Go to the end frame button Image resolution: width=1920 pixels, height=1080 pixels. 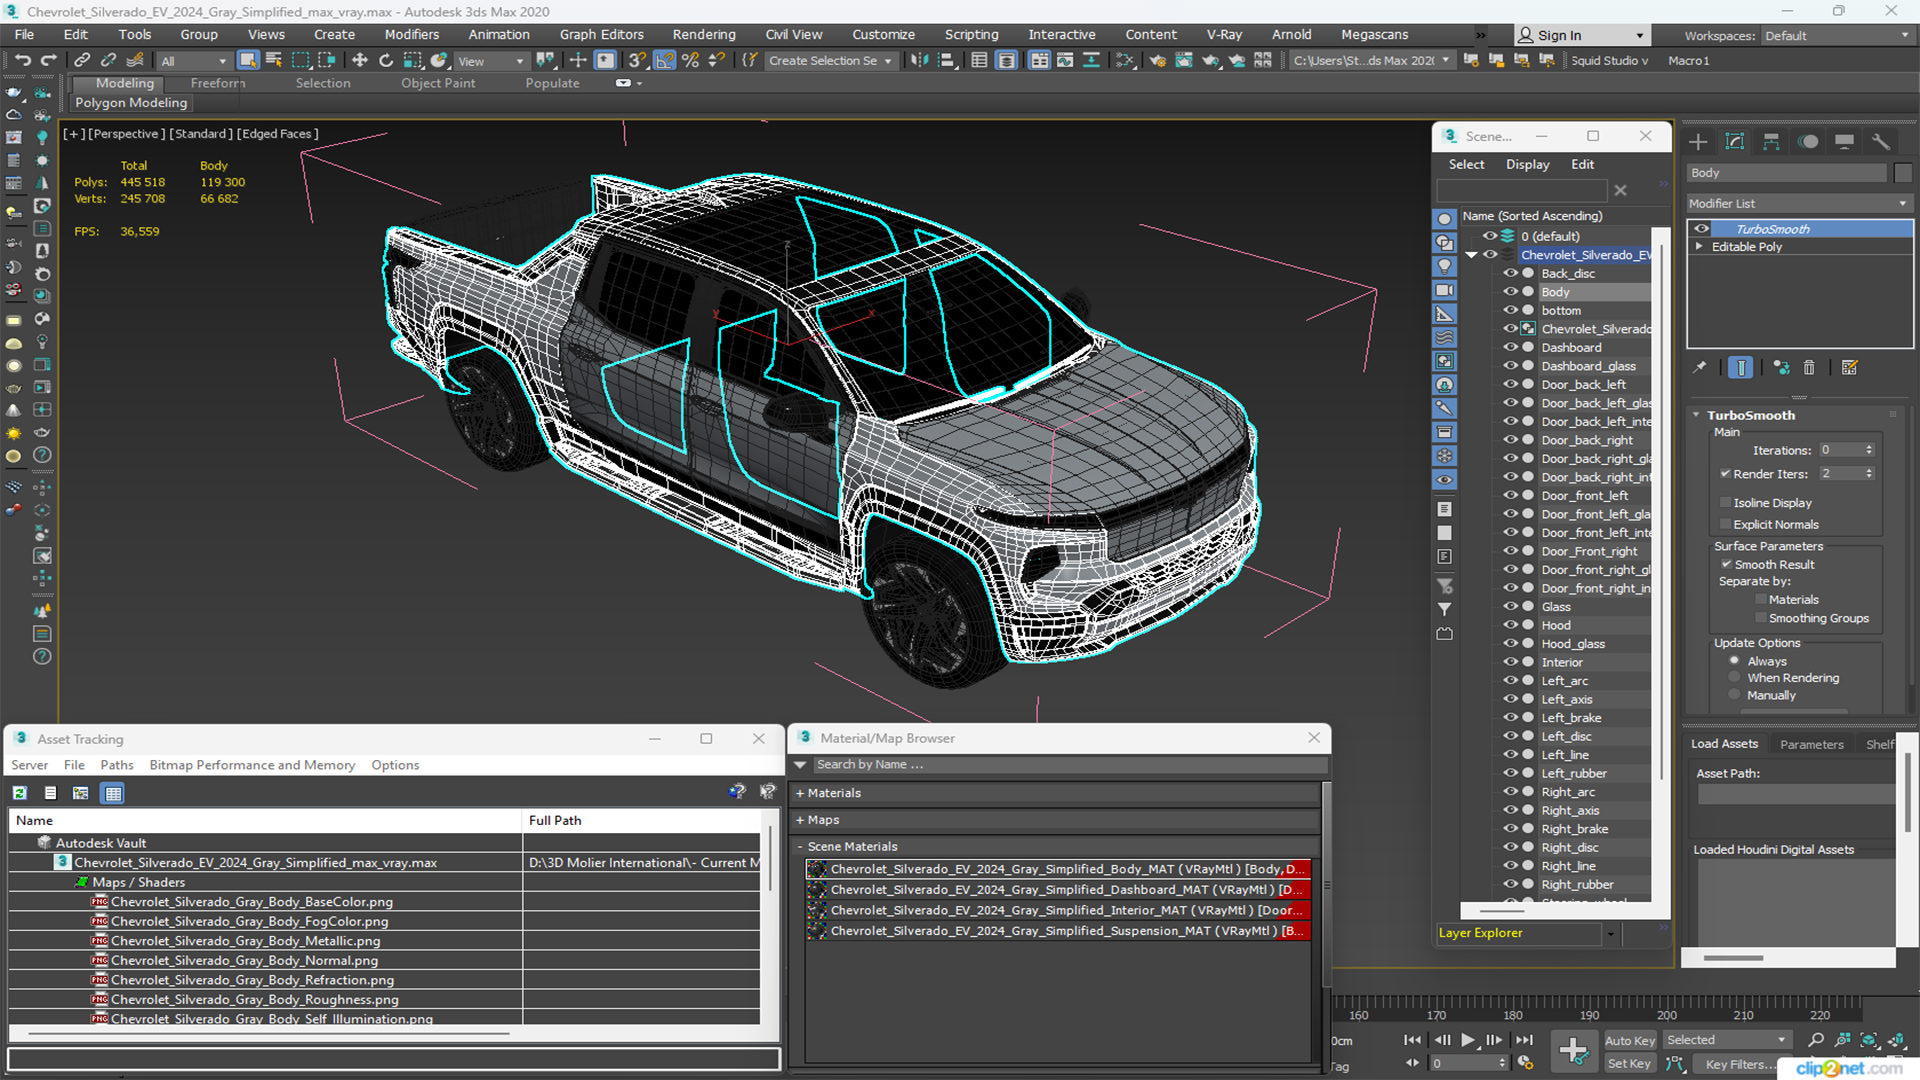coord(1523,1040)
